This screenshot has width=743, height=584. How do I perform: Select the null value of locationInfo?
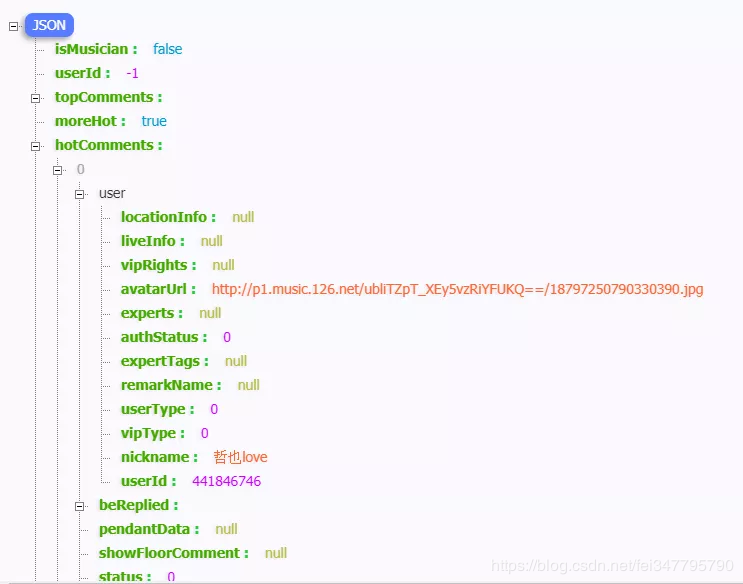[x=243, y=217]
